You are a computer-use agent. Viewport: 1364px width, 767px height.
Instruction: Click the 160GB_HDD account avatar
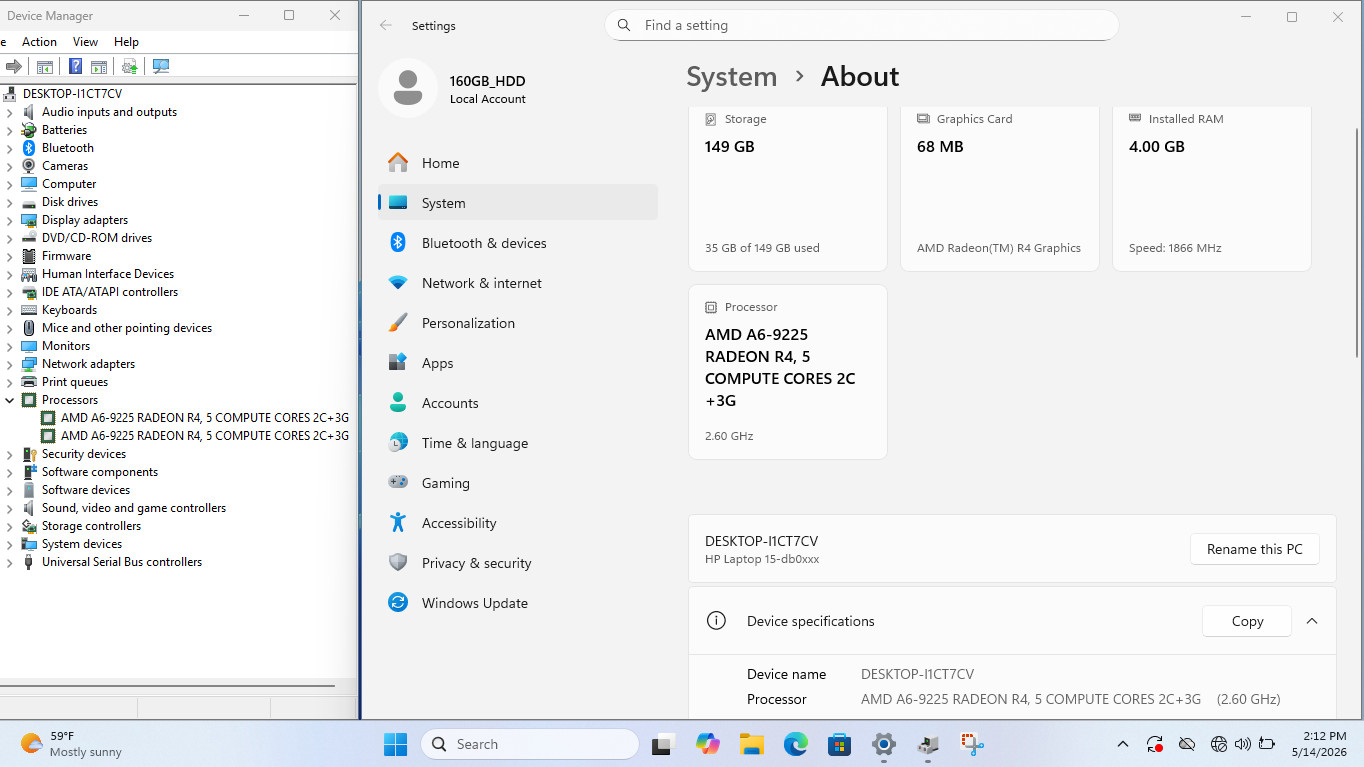[408, 88]
